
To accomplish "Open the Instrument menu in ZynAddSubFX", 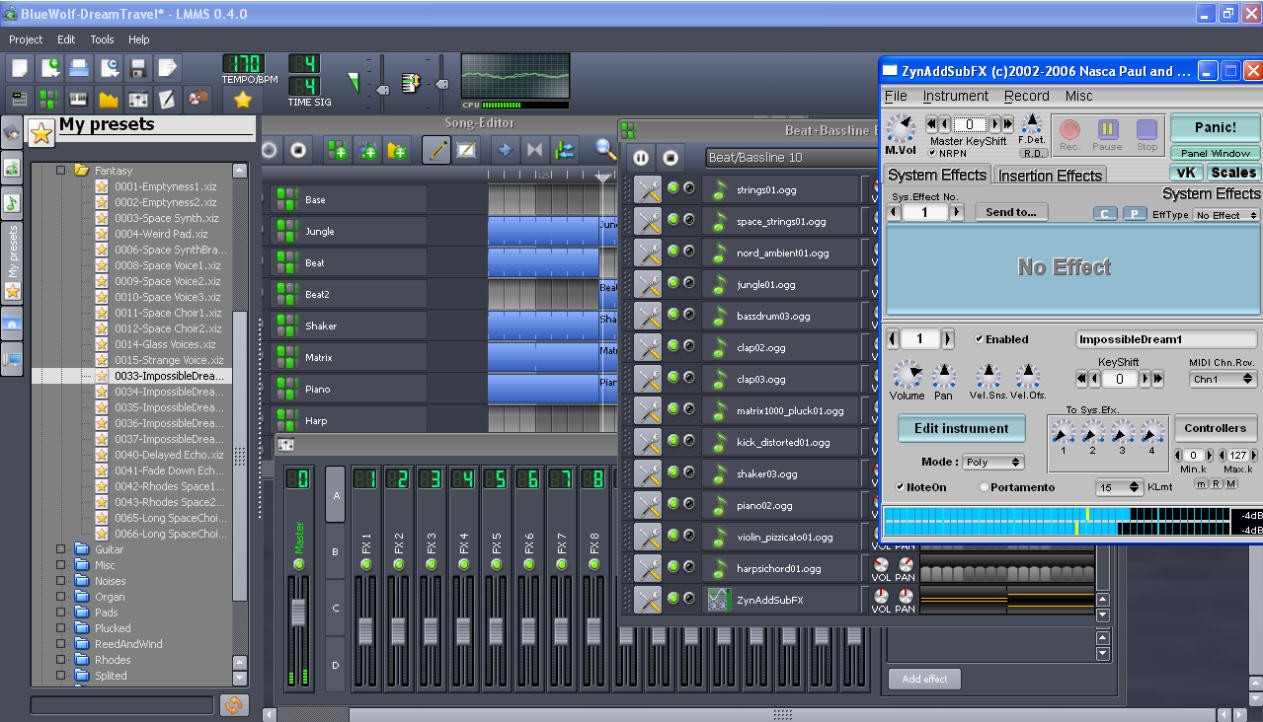I will tap(956, 95).
